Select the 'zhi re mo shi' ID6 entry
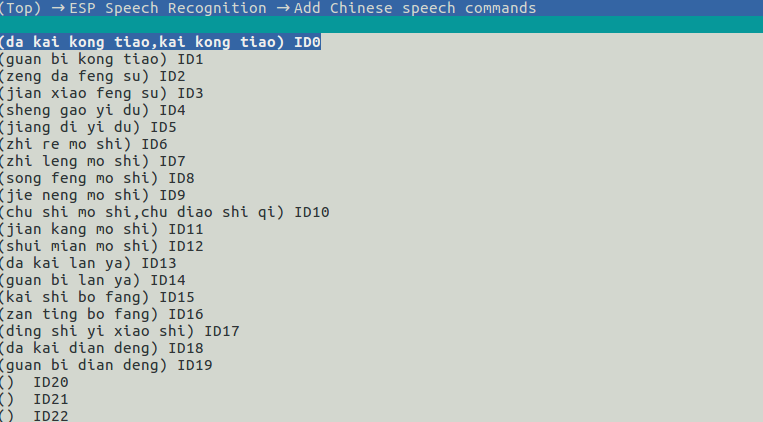This screenshot has width=763, height=422. [x=83, y=144]
